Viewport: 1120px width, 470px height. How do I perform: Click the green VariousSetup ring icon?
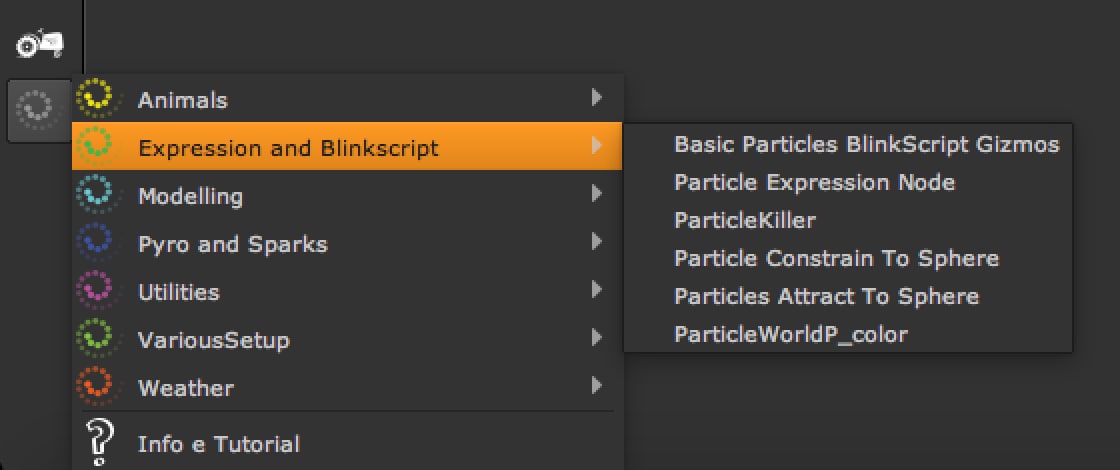(x=98, y=338)
